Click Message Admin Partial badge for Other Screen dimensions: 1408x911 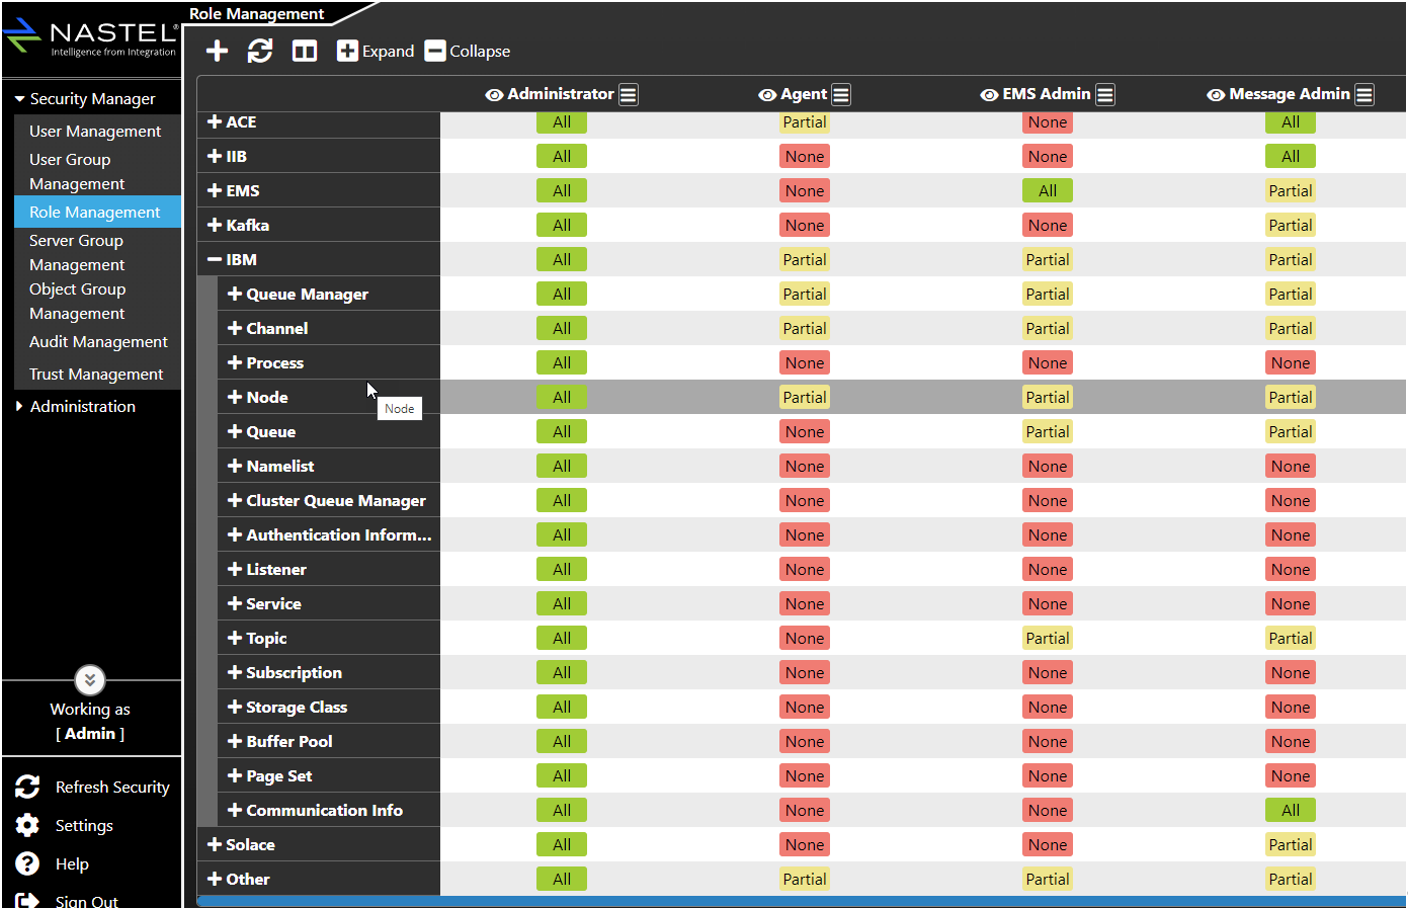pyautogui.click(x=1291, y=879)
